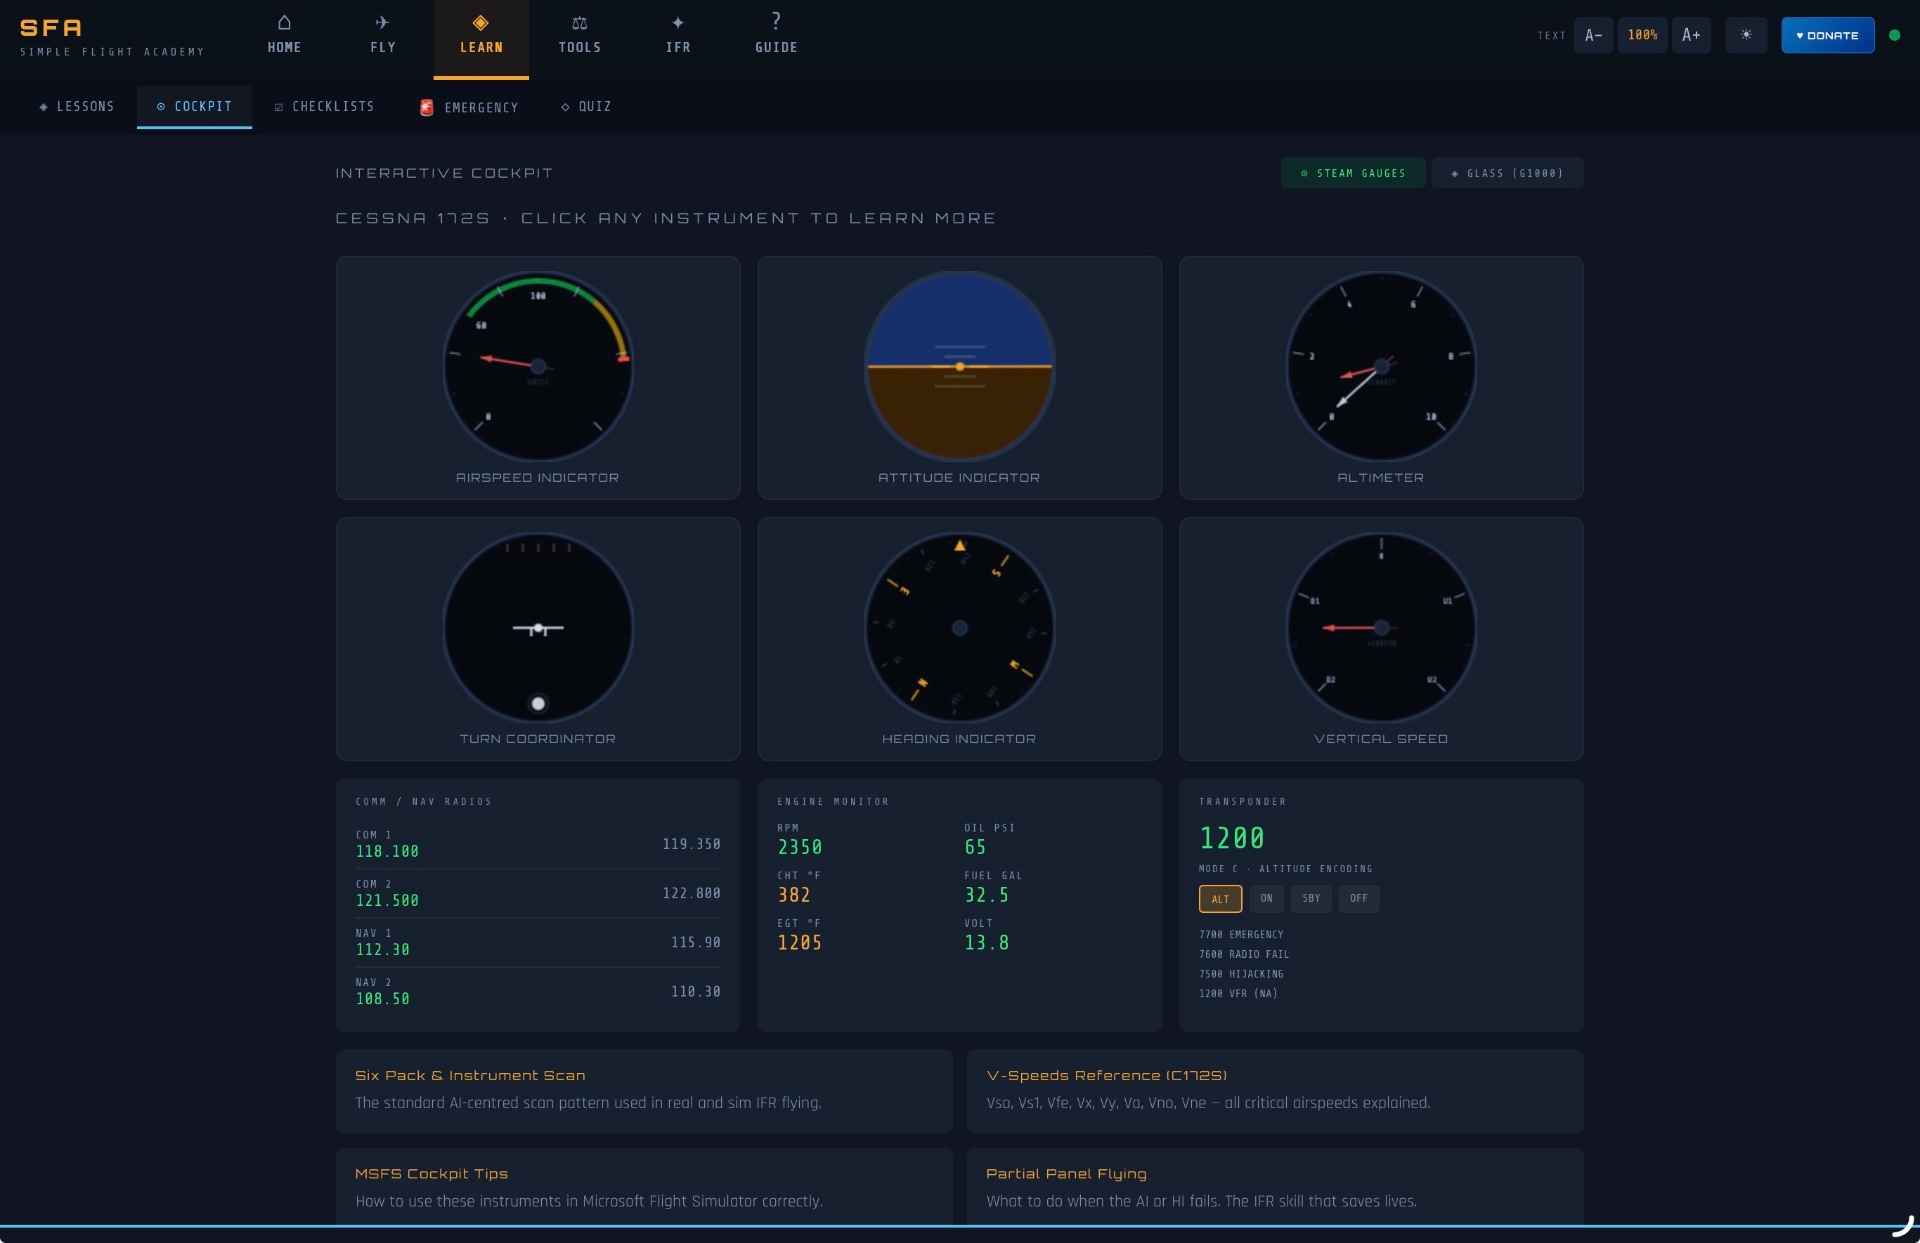Screen dimensions: 1920x1243
Task: Click the Donate button
Action: coord(1827,35)
